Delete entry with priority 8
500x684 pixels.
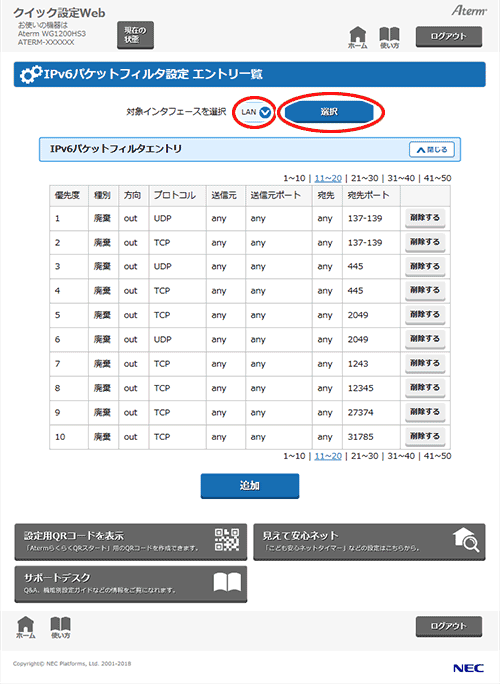coord(425,388)
